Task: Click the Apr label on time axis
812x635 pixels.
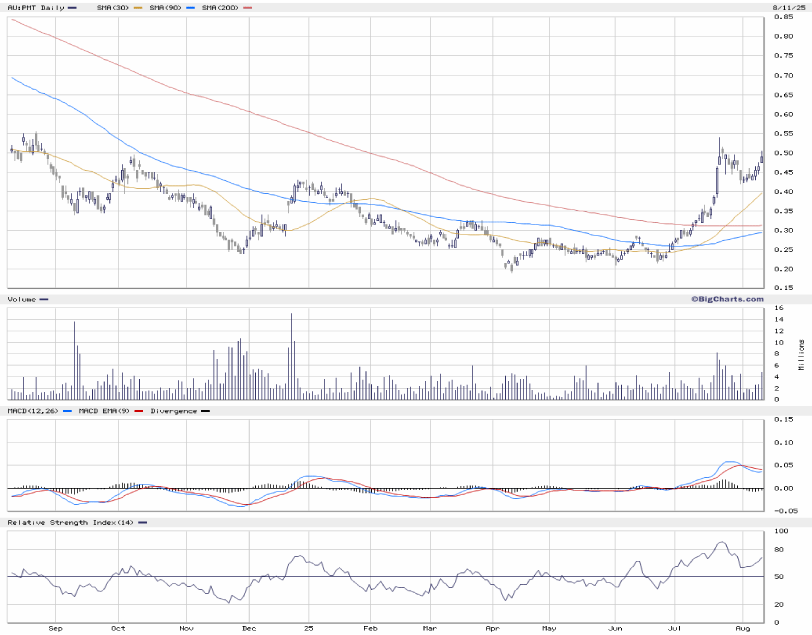Action: 491,630
